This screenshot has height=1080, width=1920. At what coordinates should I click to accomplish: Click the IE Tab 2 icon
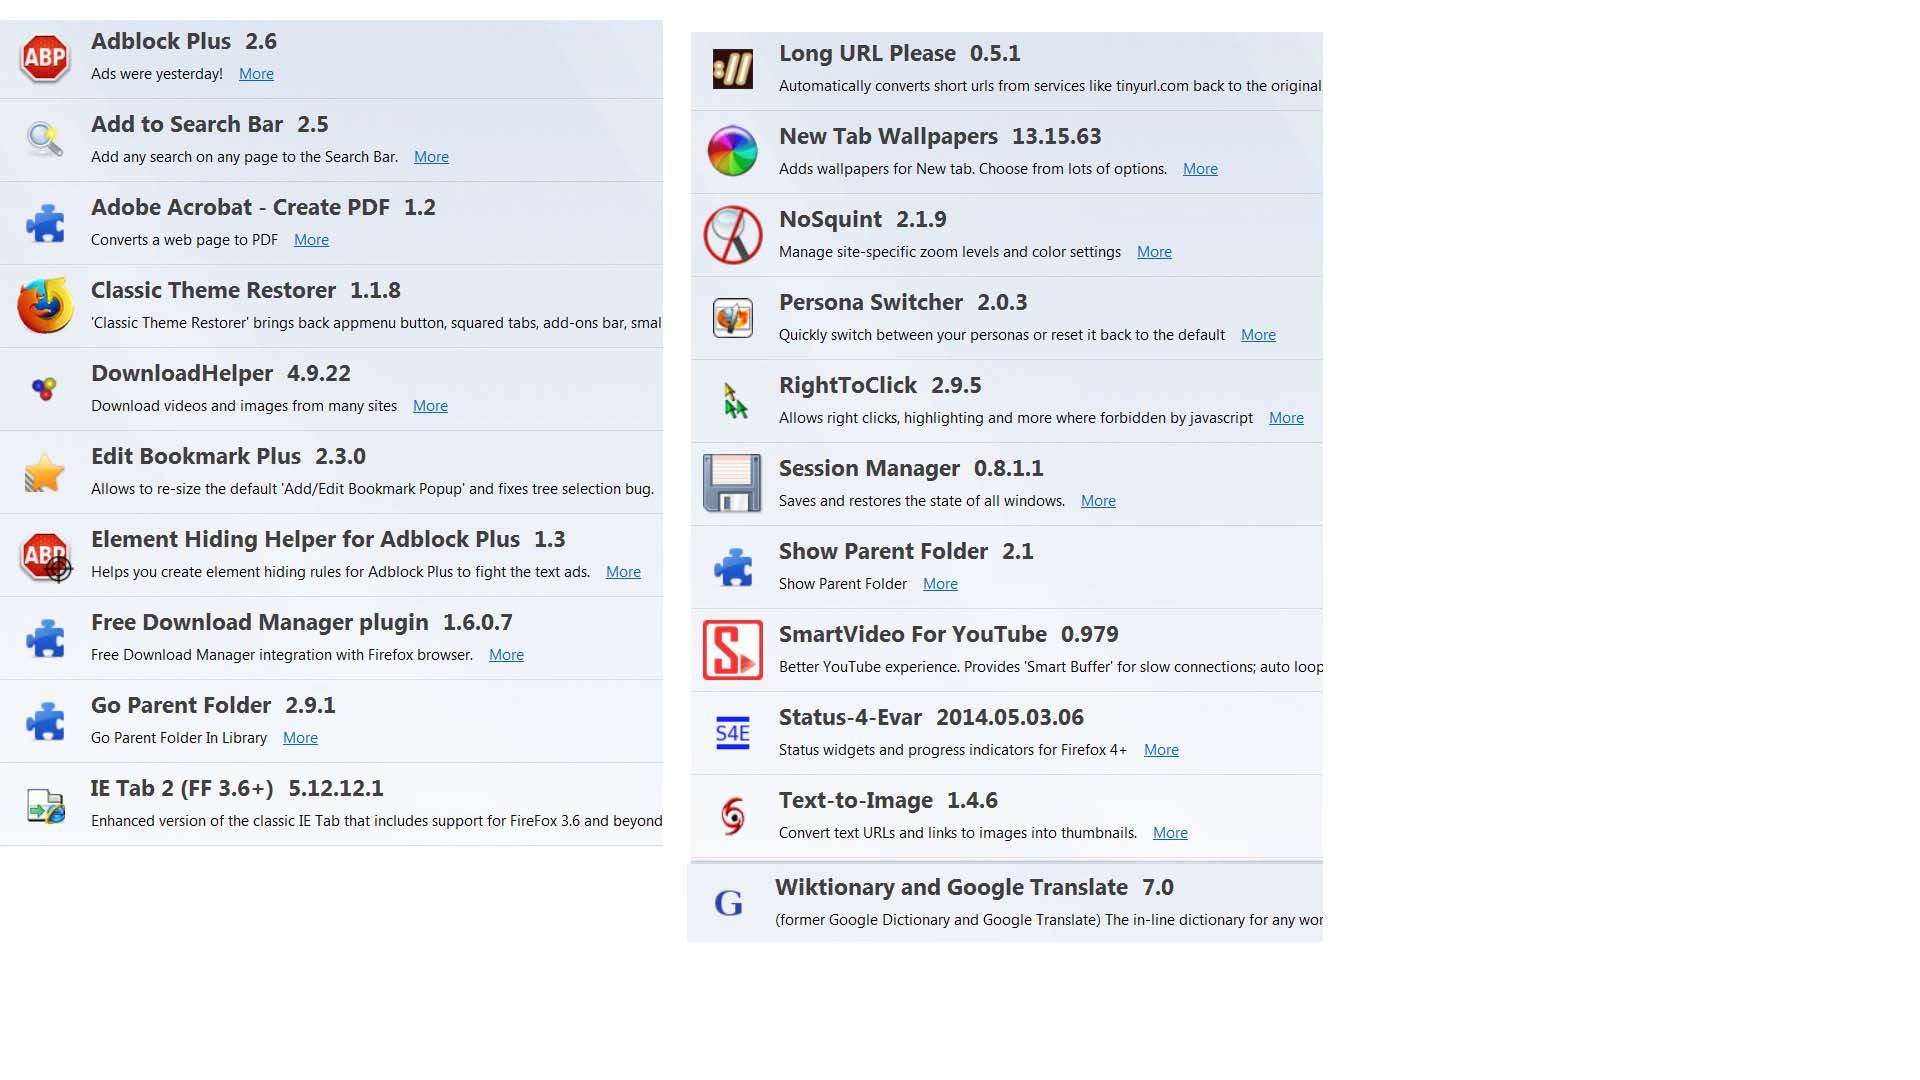(45, 805)
